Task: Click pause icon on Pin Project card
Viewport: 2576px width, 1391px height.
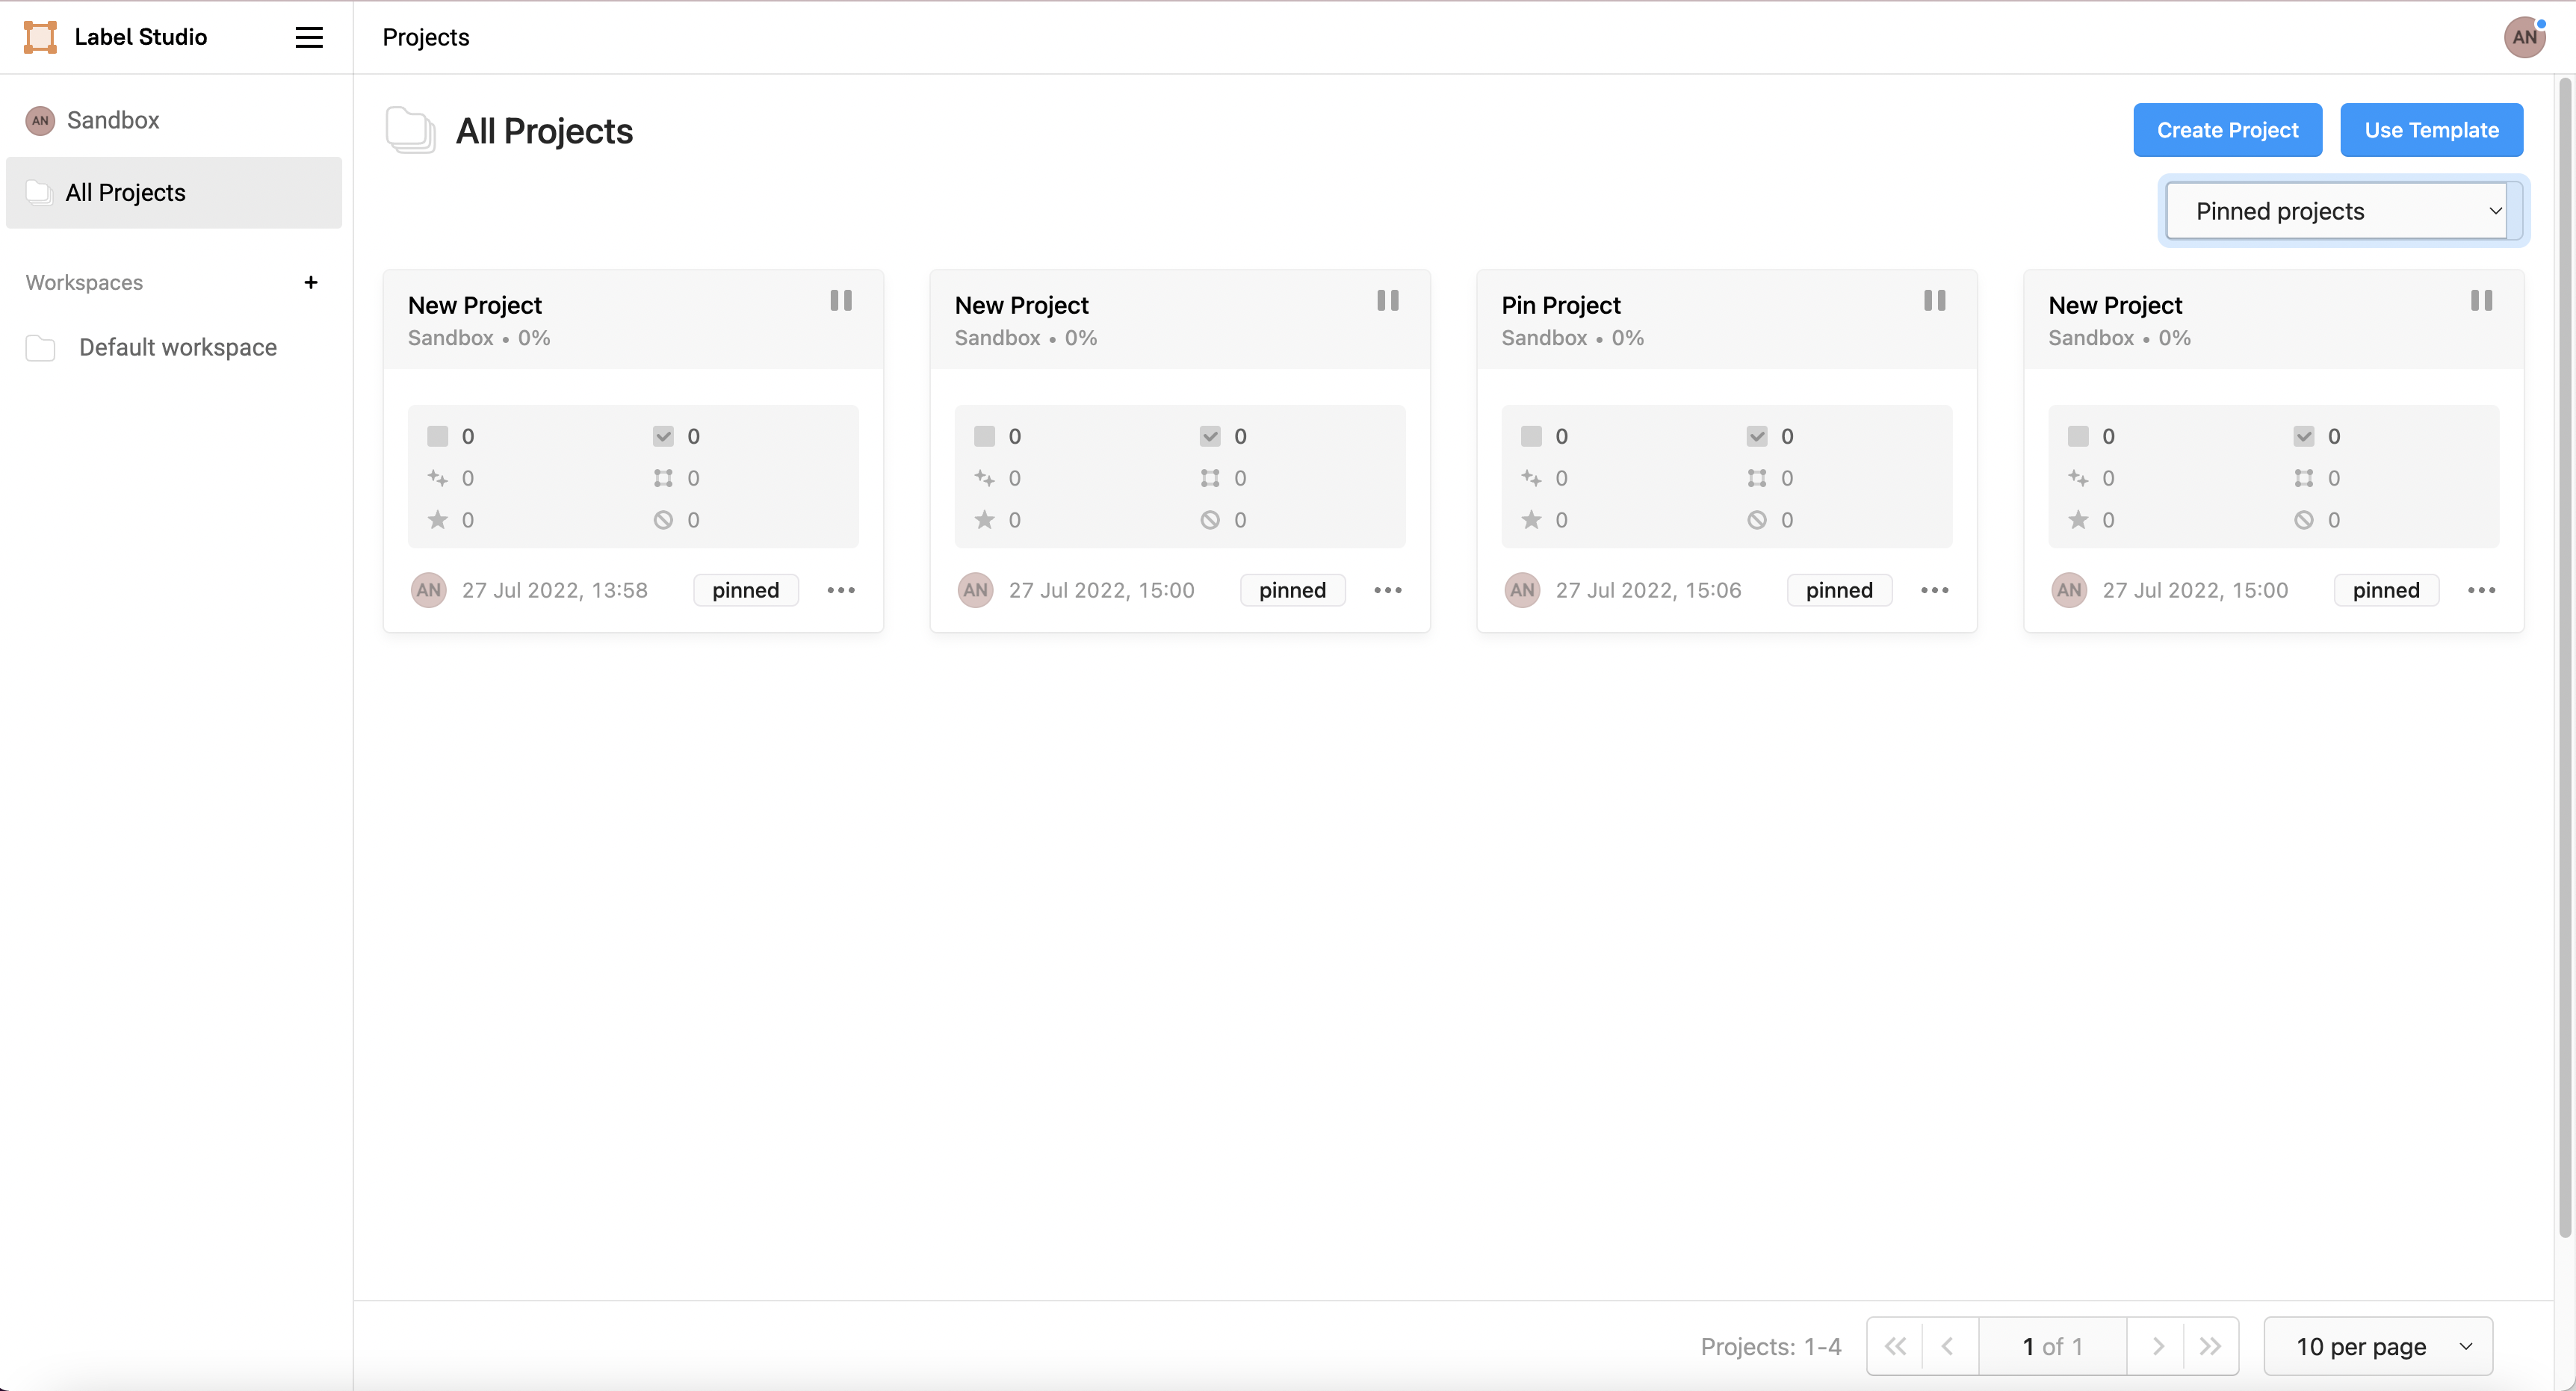Action: 1934,300
